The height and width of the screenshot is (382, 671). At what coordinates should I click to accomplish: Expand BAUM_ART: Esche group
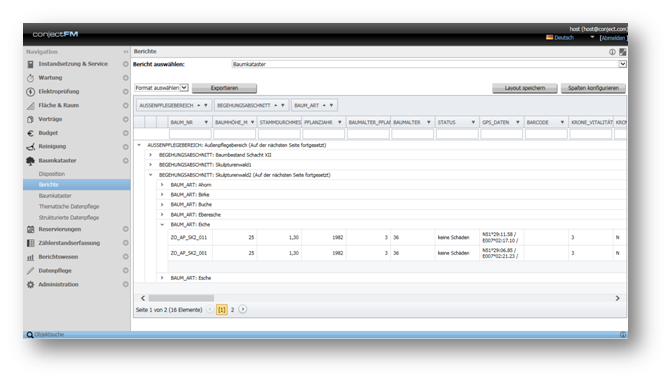pos(162,278)
